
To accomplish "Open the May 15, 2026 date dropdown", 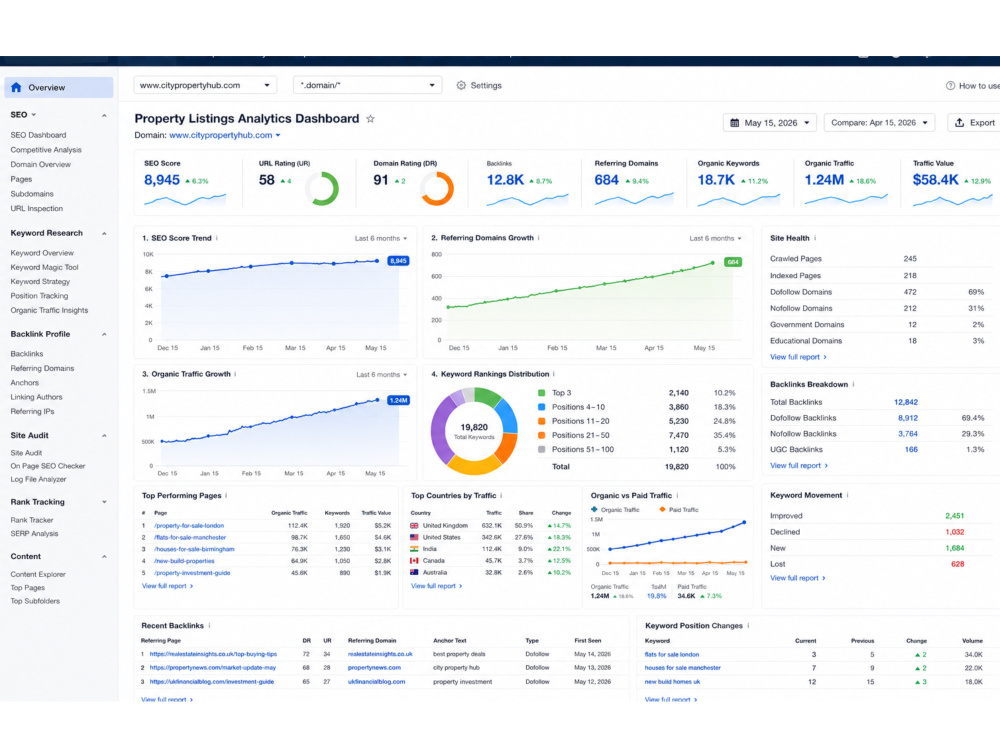I will pyautogui.click(x=770, y=122).
